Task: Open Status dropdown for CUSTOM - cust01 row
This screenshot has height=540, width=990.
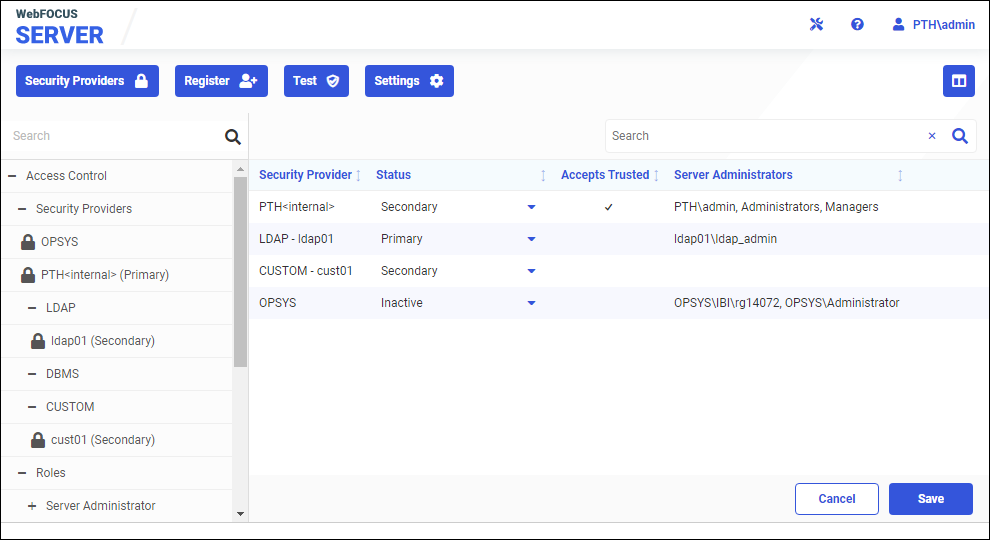Action: tap(532, 271)
